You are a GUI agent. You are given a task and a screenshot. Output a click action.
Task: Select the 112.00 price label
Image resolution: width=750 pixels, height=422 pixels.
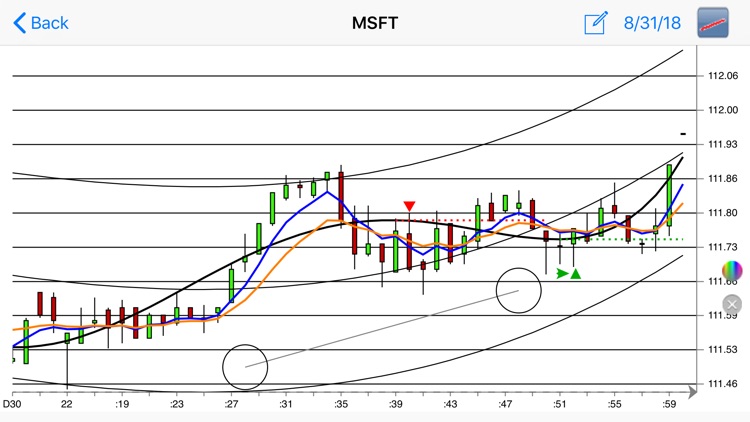point(723,110)
